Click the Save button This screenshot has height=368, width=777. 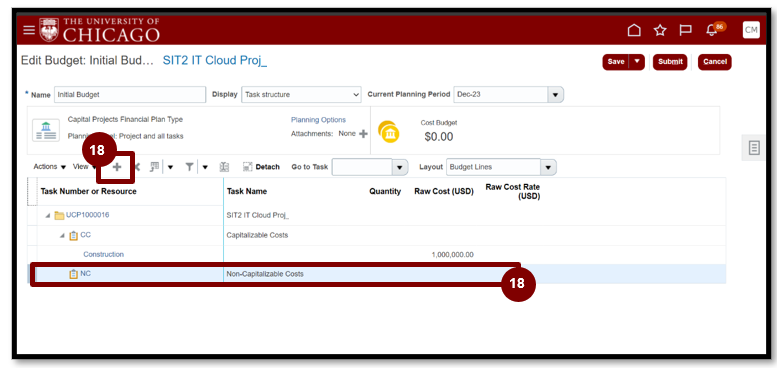point(616,62)
